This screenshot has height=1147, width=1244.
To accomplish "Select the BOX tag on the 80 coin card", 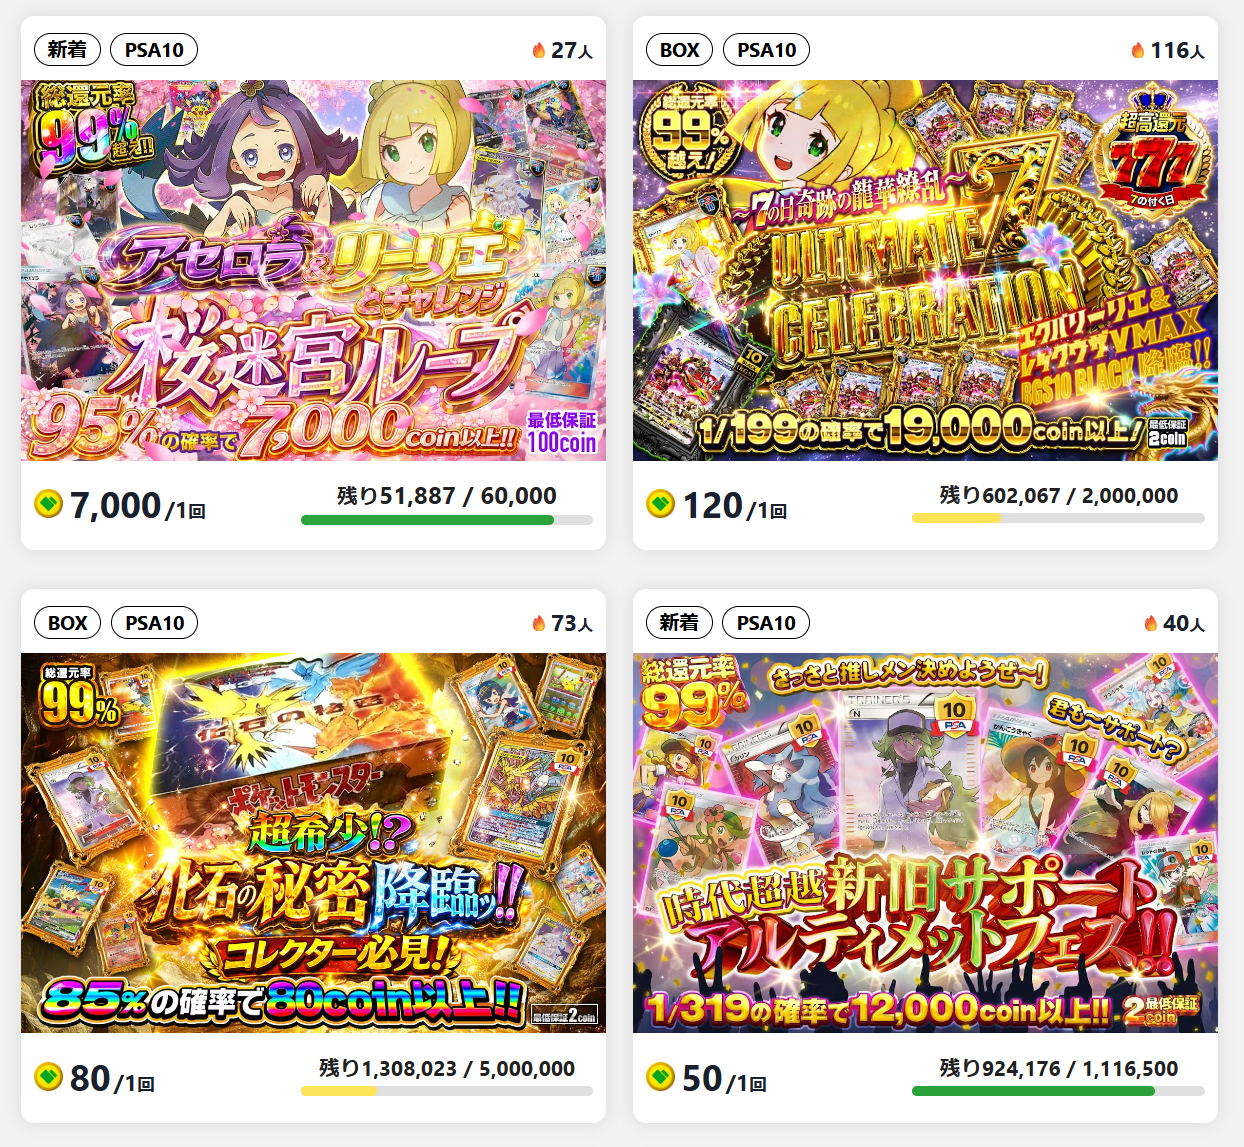I will 67,623.
